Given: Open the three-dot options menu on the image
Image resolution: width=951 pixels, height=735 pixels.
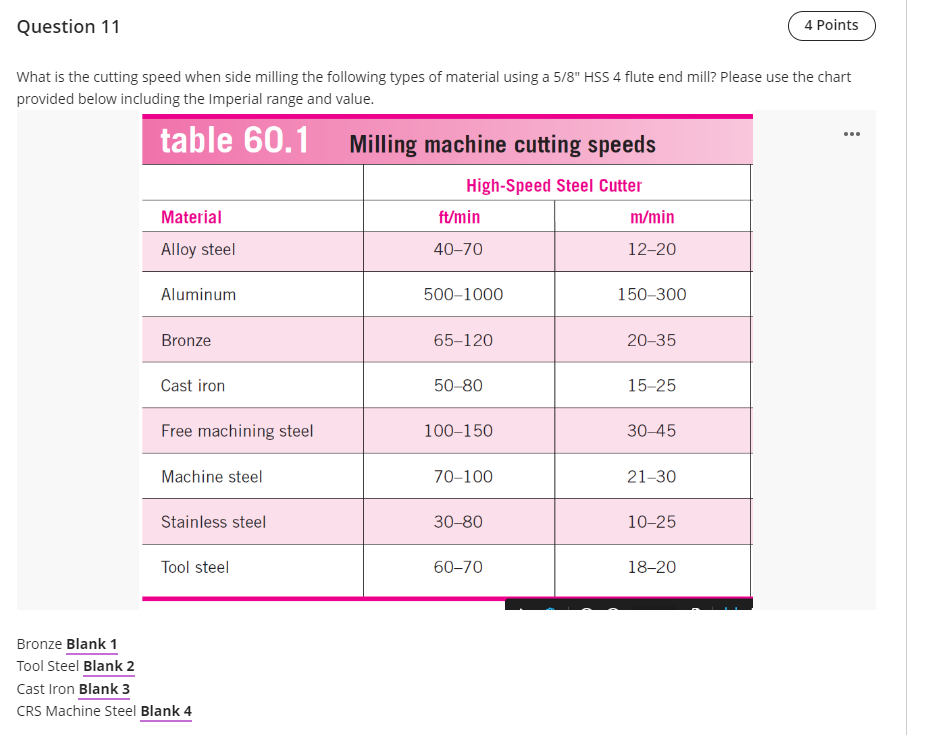Looking at the screenshot, I should click(x=851, y=133).
